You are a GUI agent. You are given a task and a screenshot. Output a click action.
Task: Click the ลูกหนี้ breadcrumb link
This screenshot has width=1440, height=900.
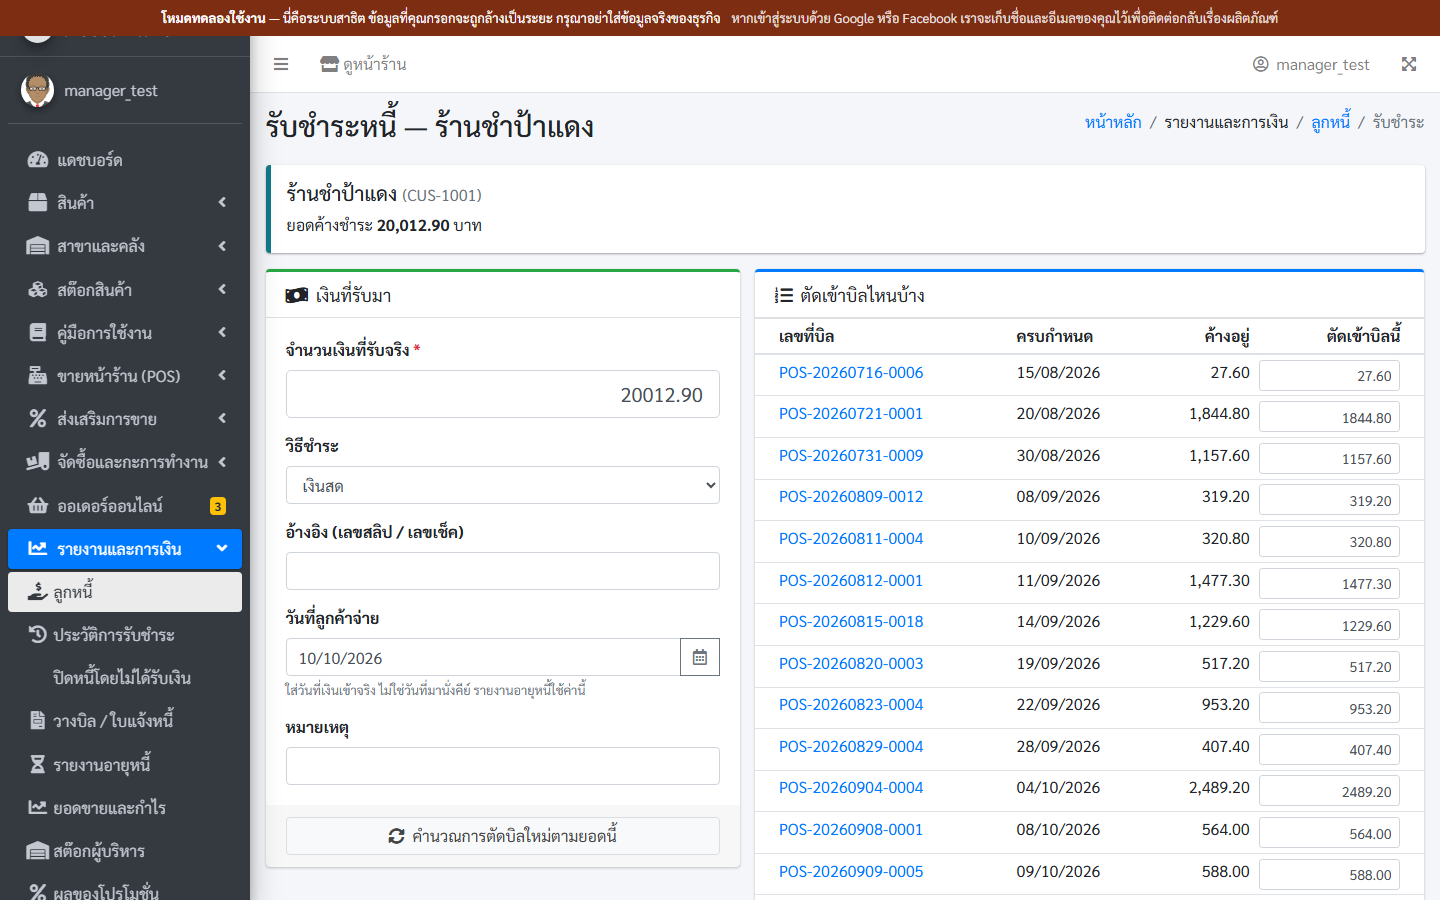1331,122
